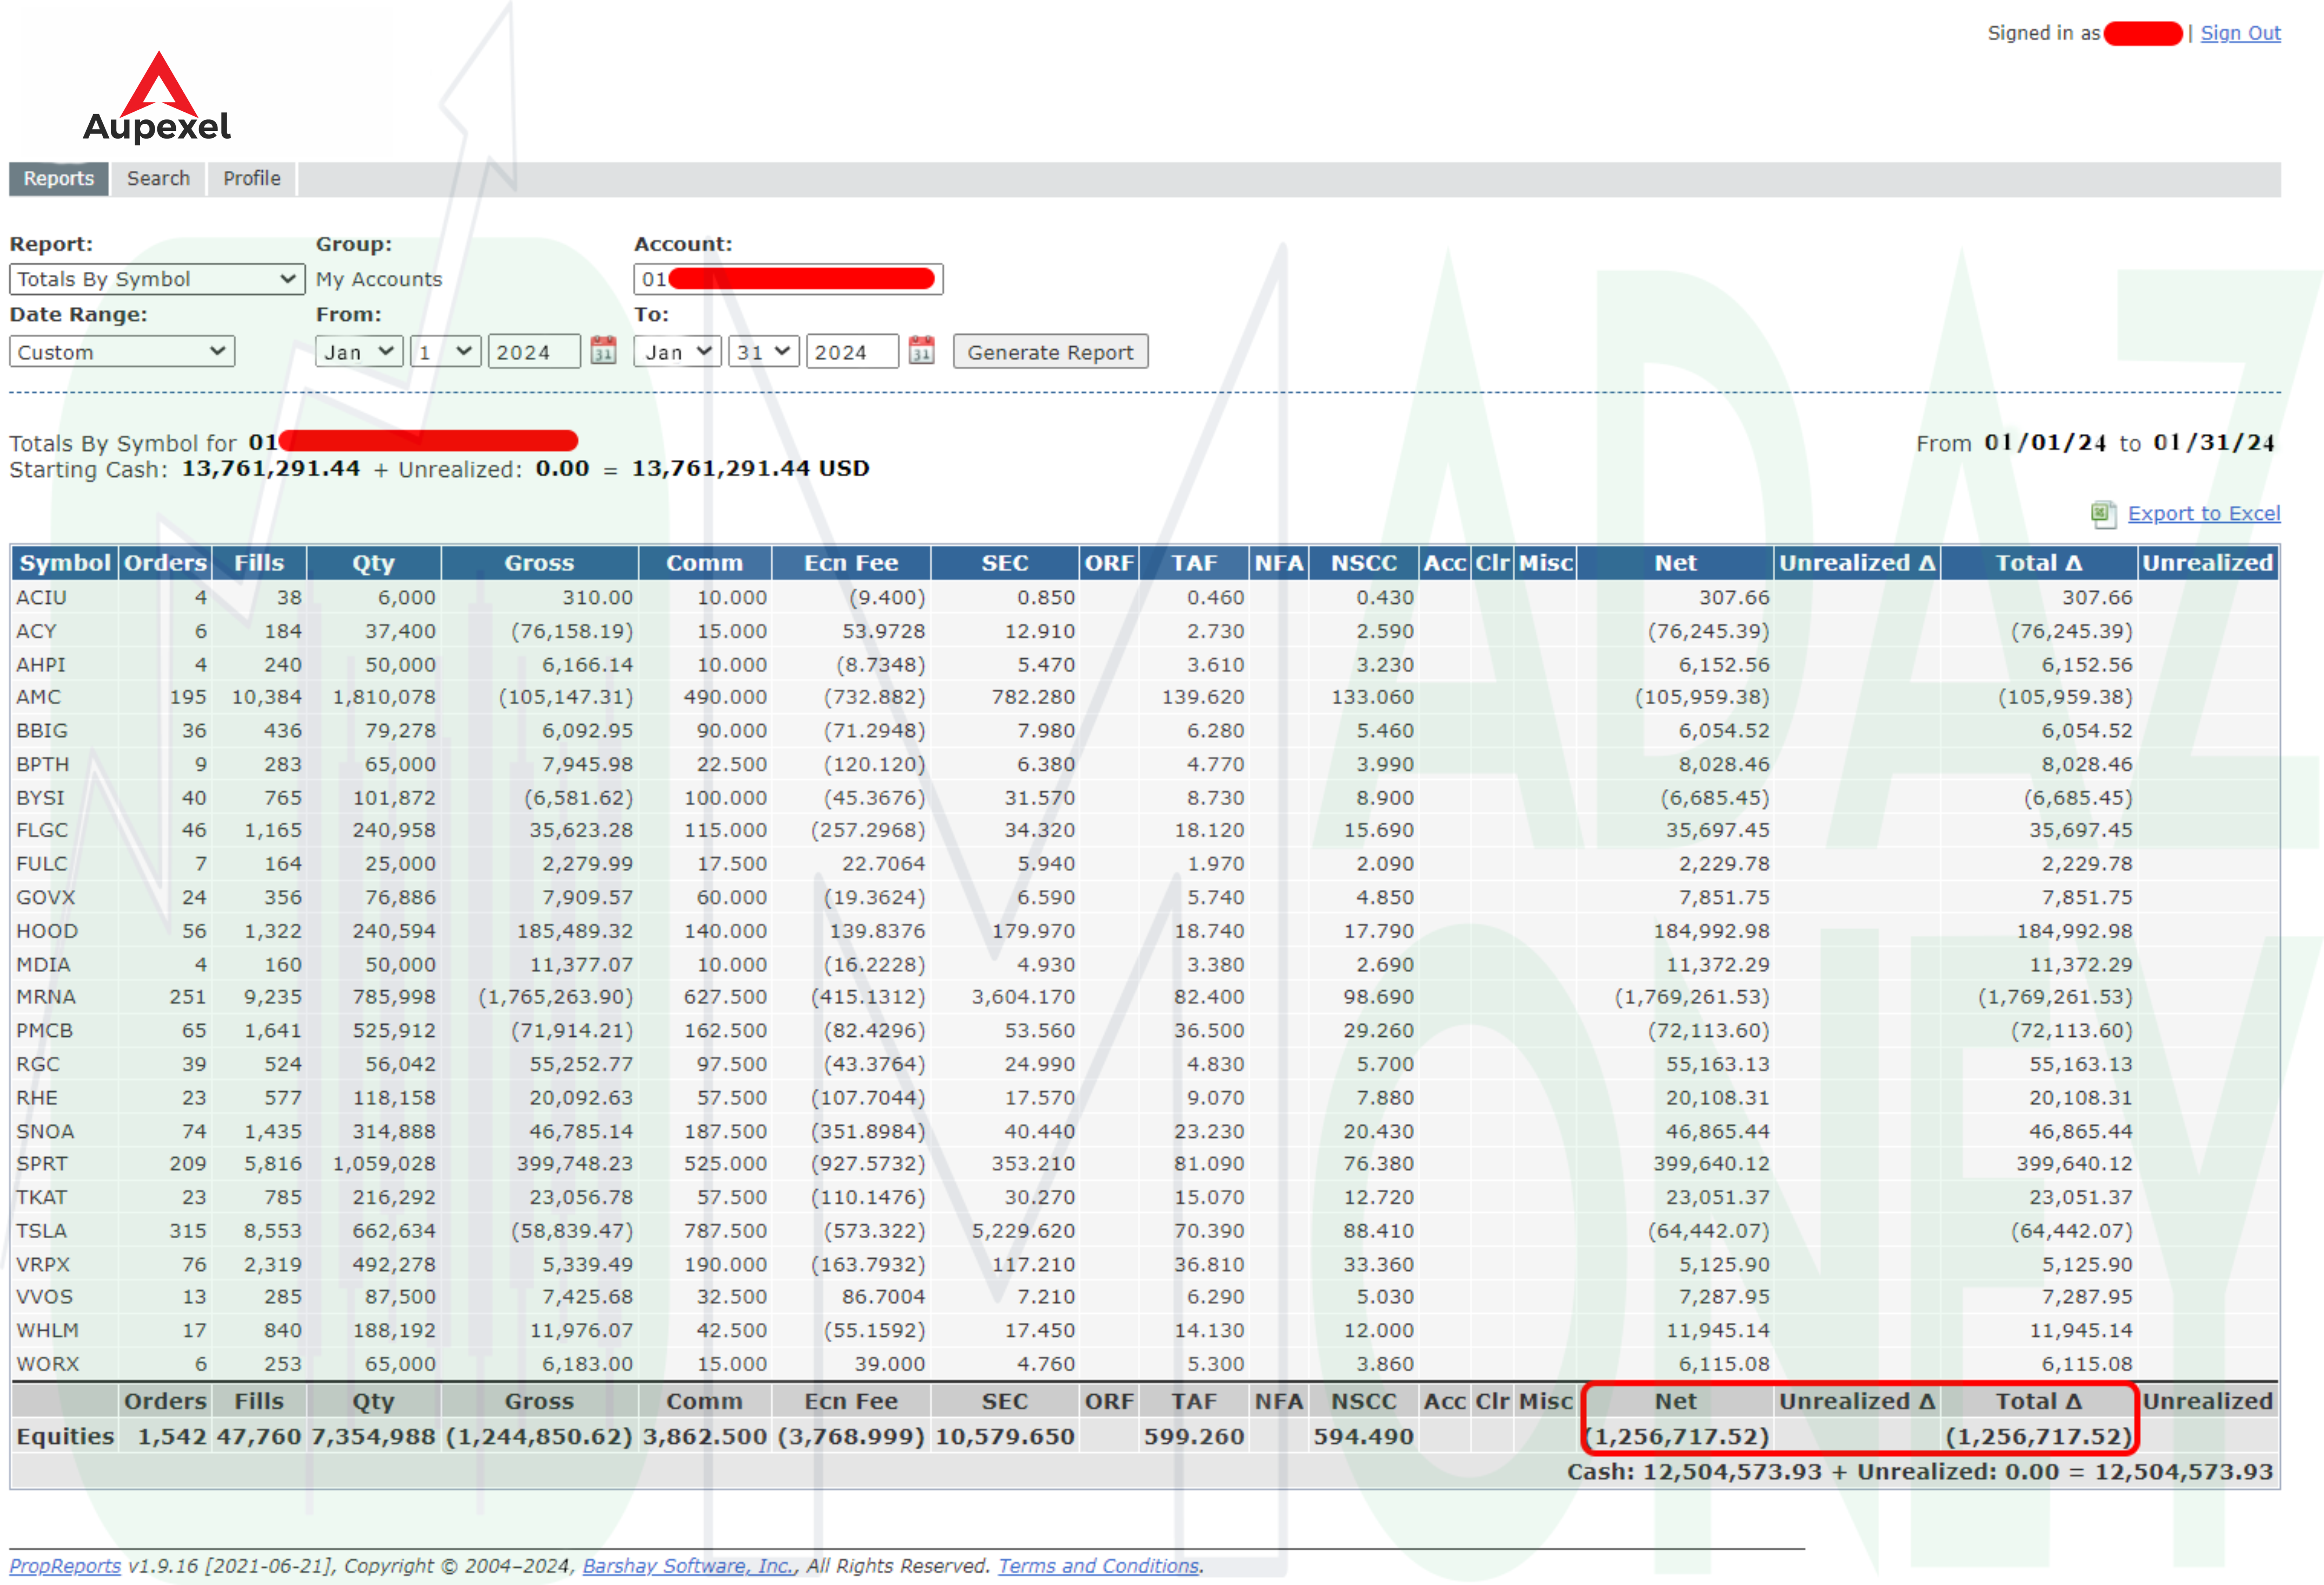Switch to the Profile tab
Viewport: 2324px width, 1585px height.
[252, 179]
